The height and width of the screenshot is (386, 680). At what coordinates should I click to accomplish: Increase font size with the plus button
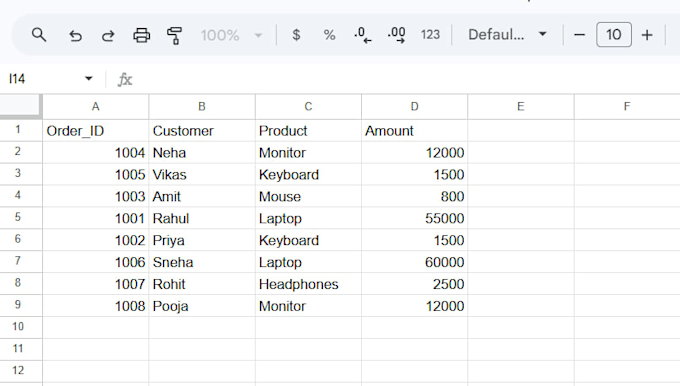647,35
